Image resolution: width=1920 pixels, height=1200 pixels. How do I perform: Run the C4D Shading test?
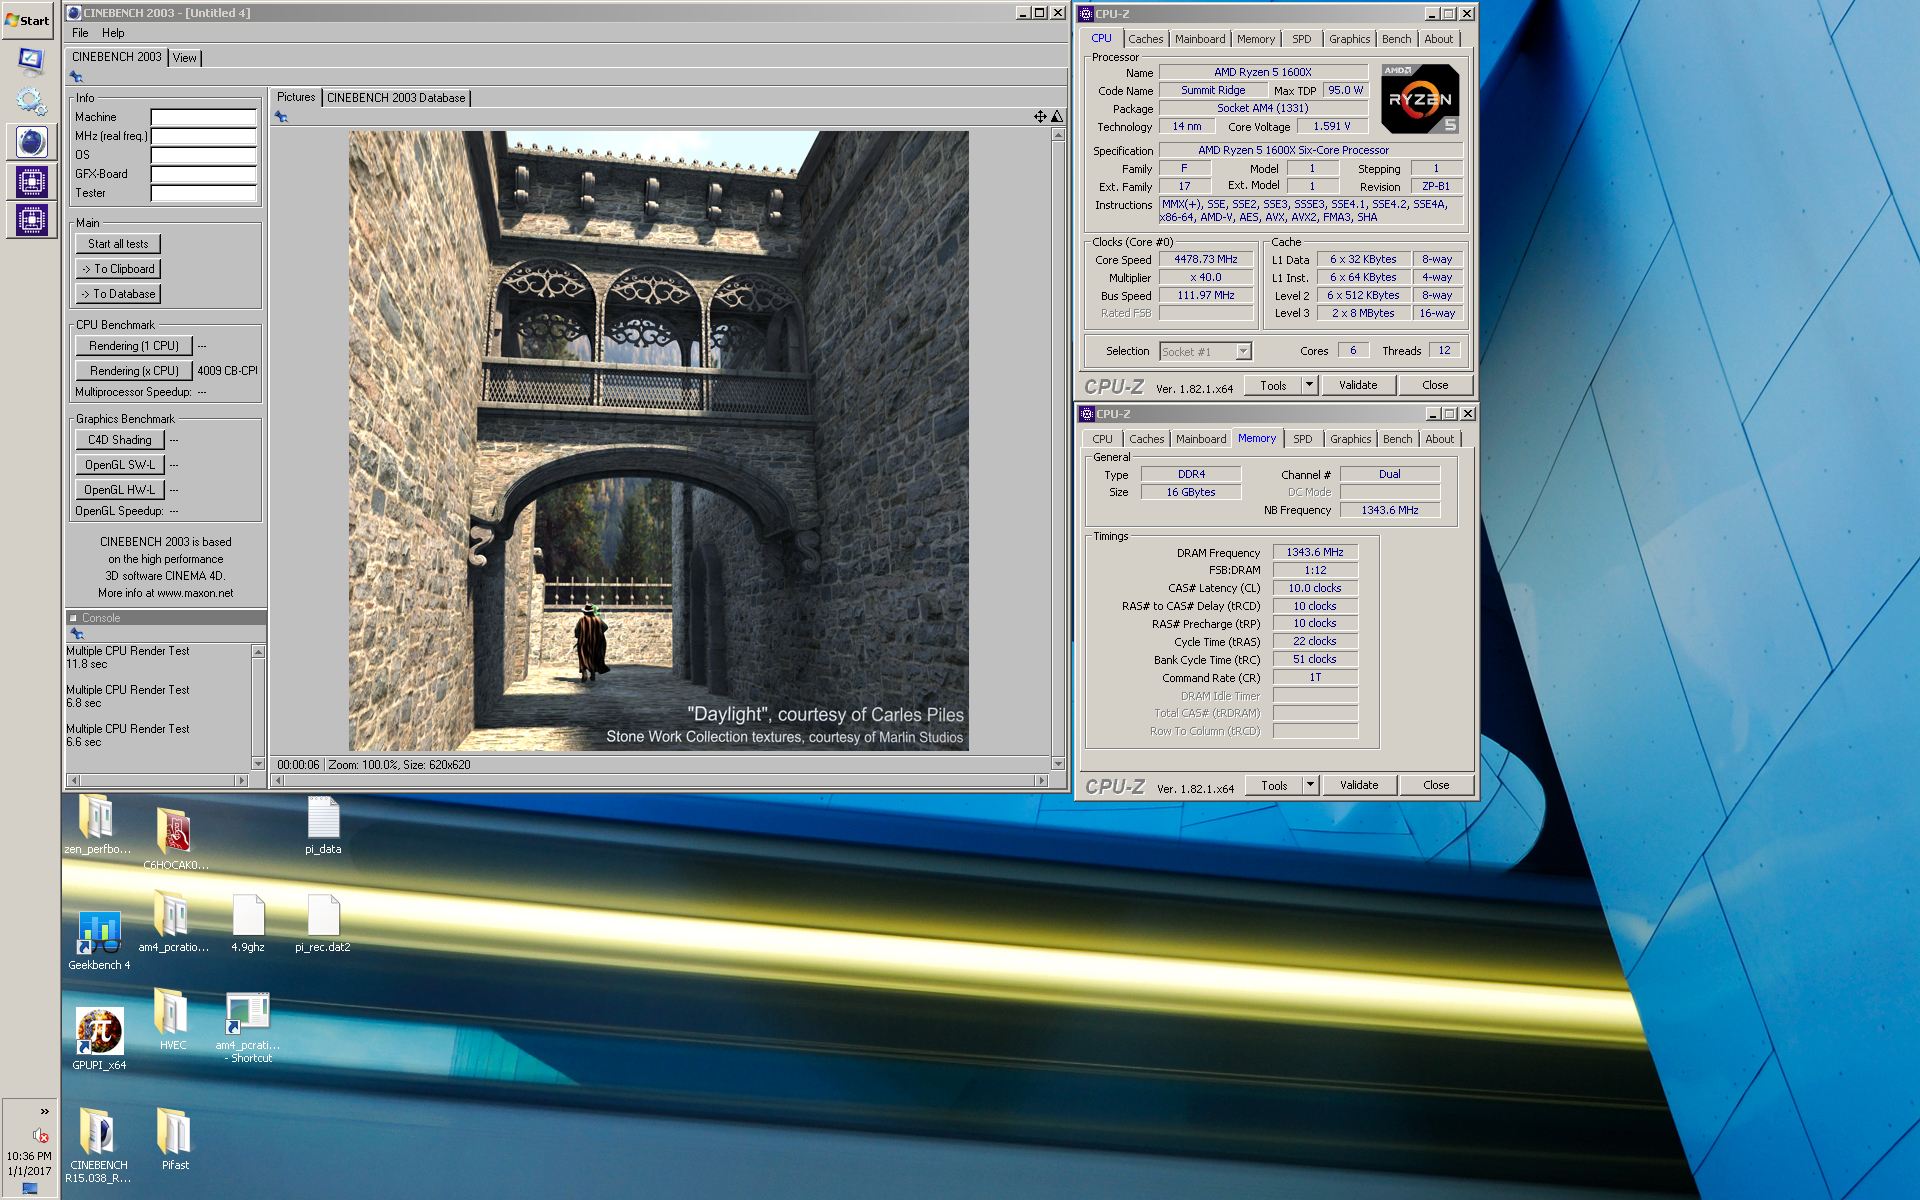[119, 440]
